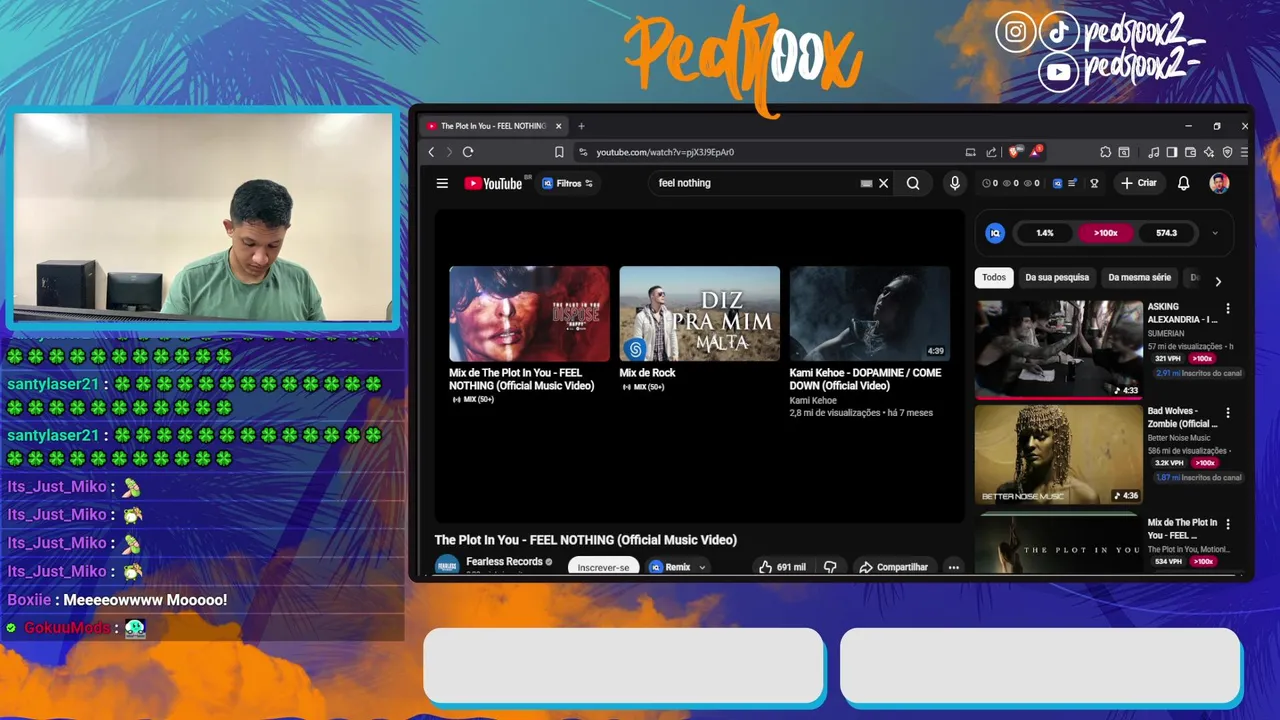Screen dimensions: 1280x720
Task: Click the Criar create button
Action: [x=1138, y=183]
